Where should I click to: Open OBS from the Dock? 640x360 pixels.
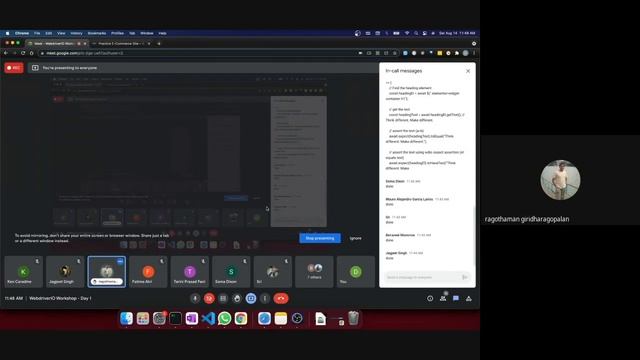tap(297, 318)
